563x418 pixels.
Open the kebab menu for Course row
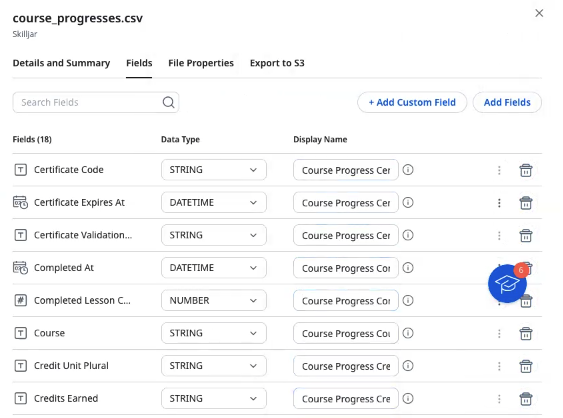point(499,334)
